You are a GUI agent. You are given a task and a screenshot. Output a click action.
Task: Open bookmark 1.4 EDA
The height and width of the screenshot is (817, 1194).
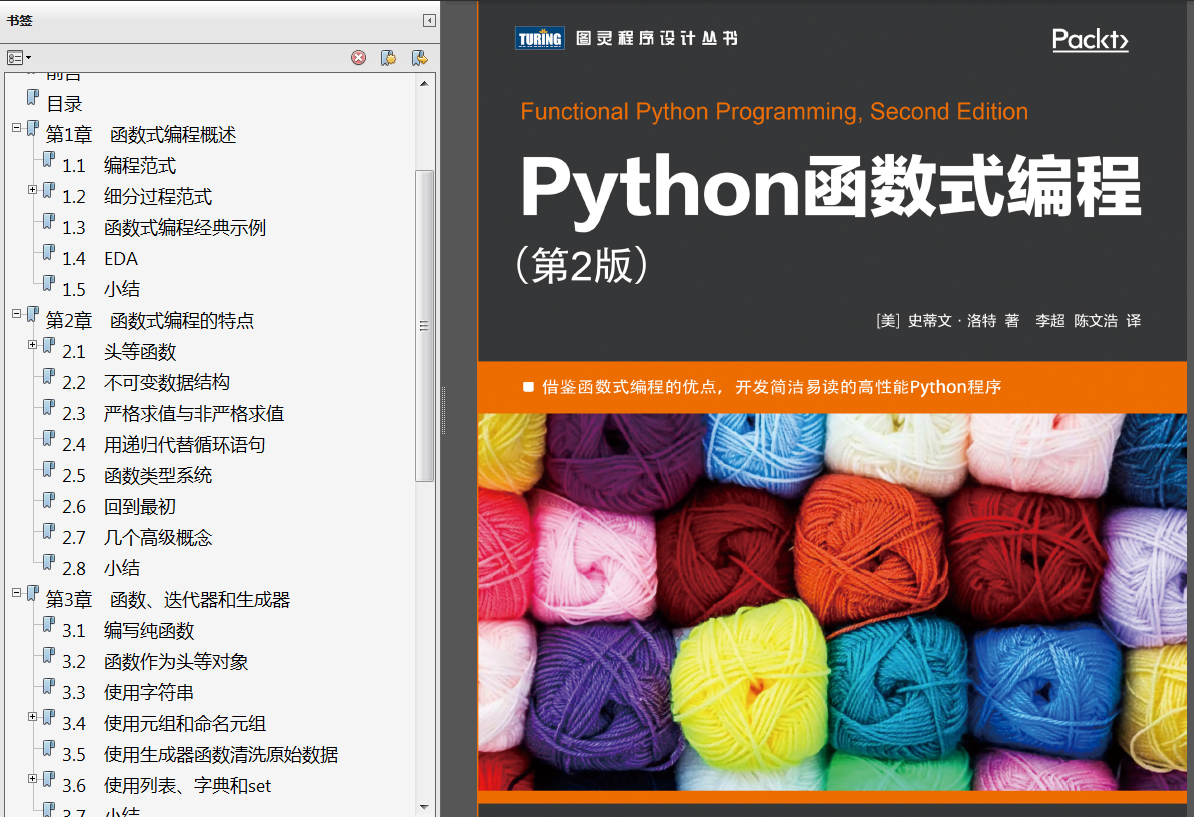click(100, 259)
